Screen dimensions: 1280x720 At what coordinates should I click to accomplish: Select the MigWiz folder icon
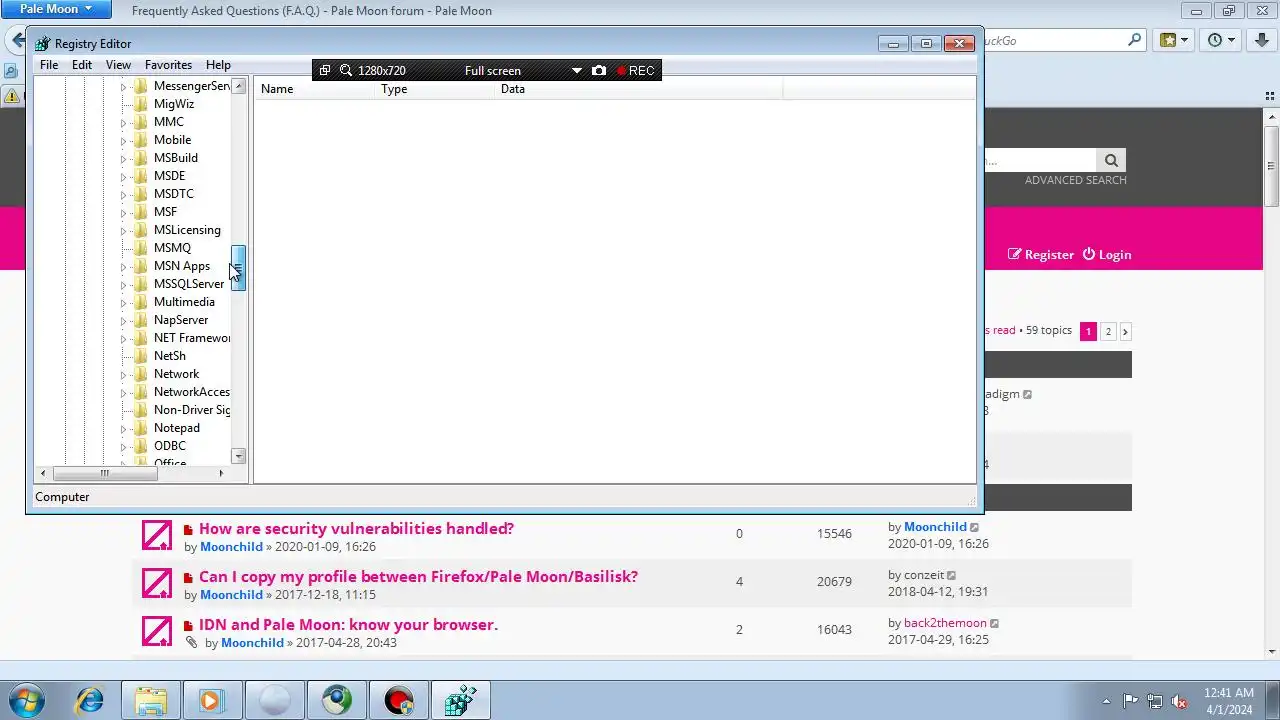tap(141, 104)
